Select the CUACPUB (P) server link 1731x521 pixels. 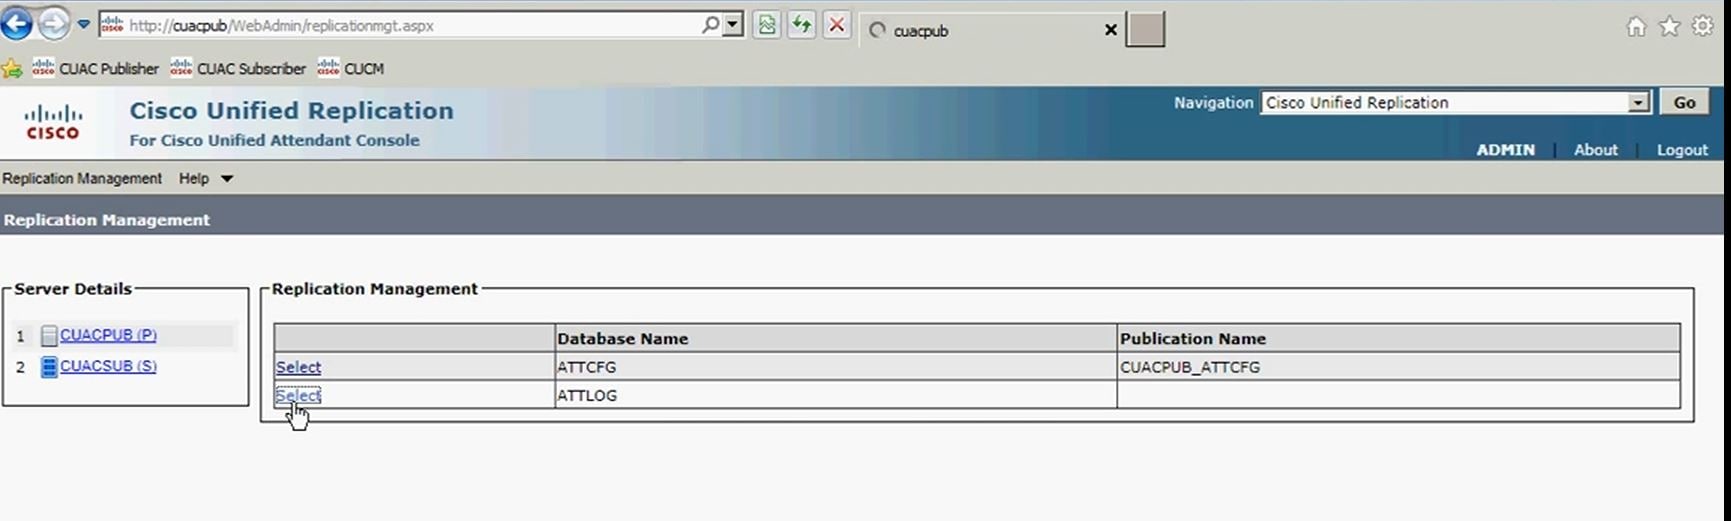[x=108, y=335]
